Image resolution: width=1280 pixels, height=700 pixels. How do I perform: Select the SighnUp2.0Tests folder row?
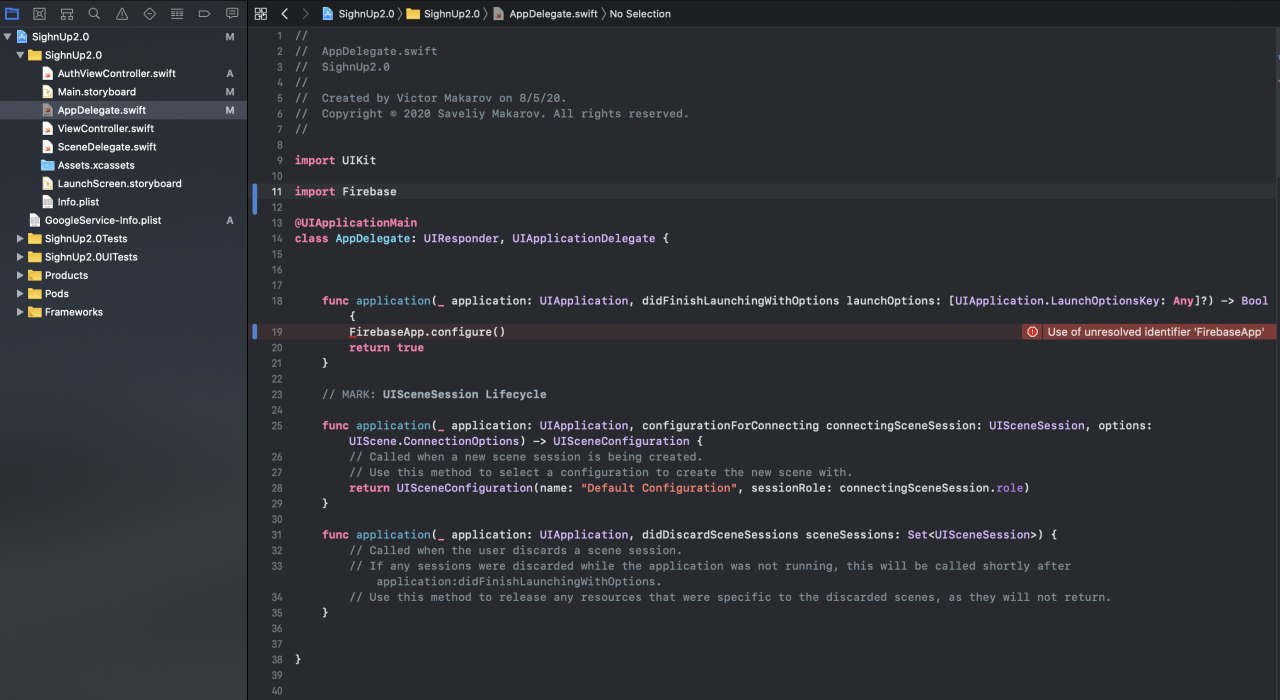[123, 239]
